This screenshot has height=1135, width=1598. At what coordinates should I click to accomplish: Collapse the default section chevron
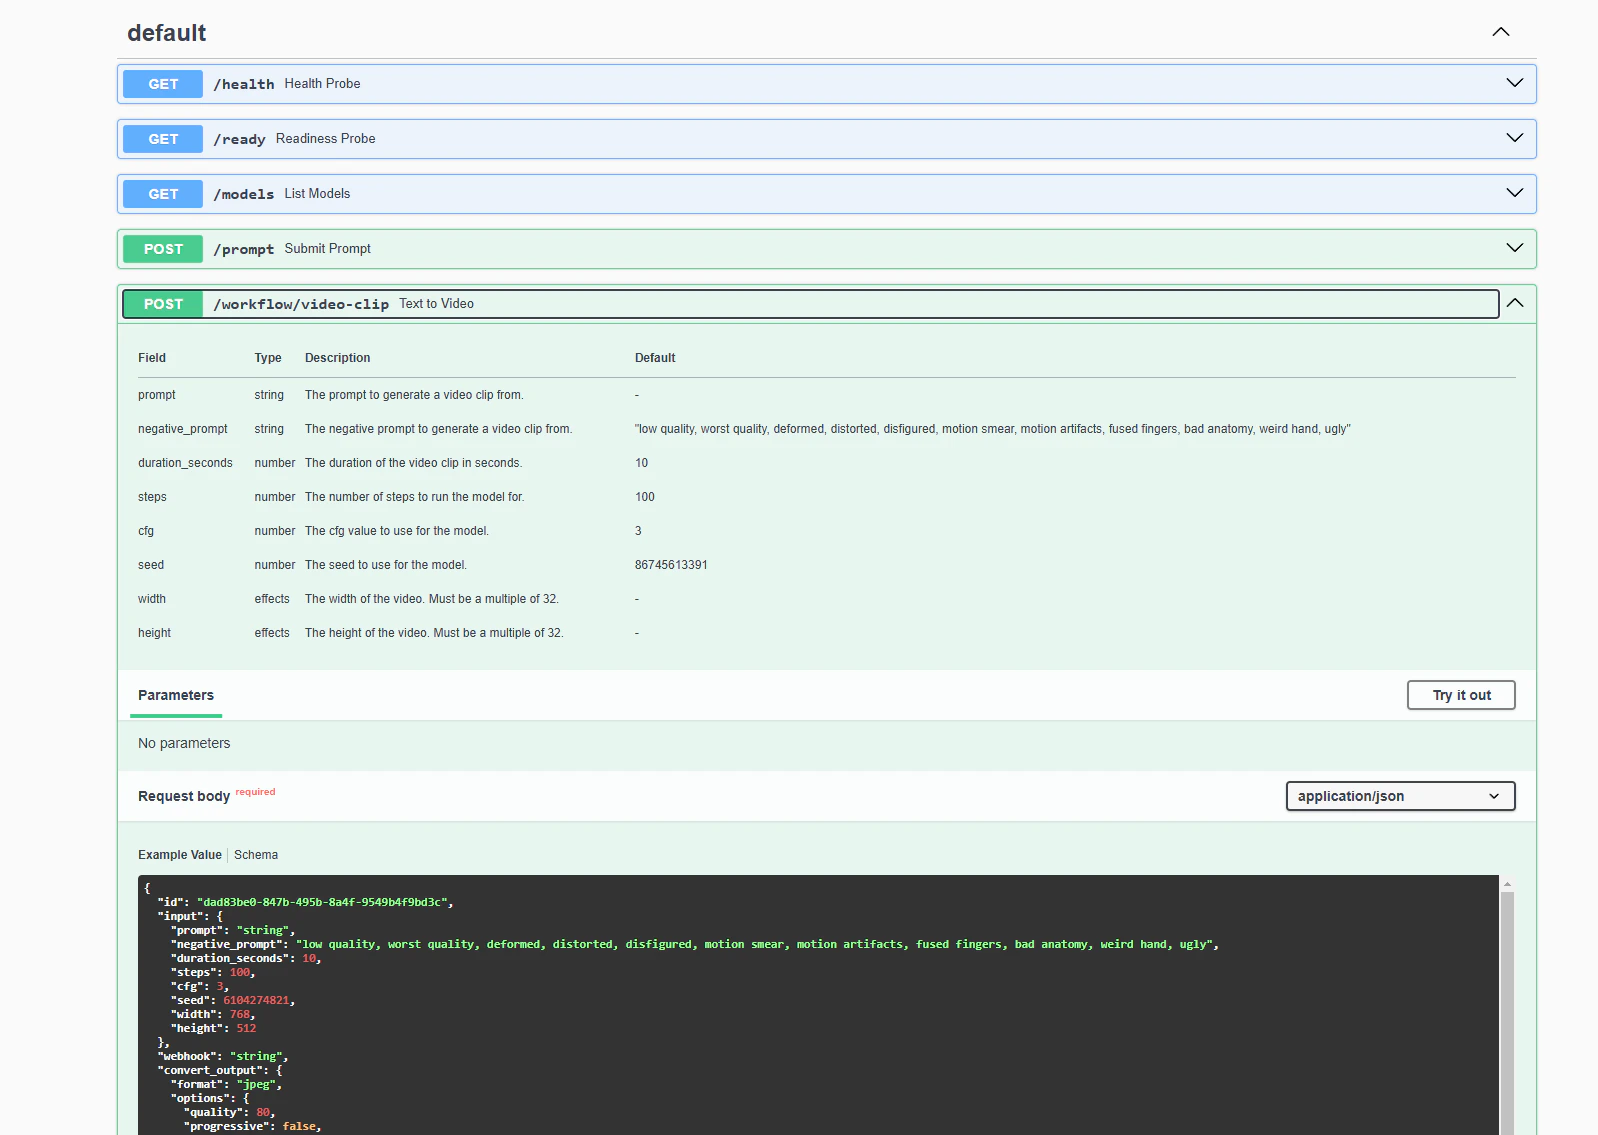1500,32
